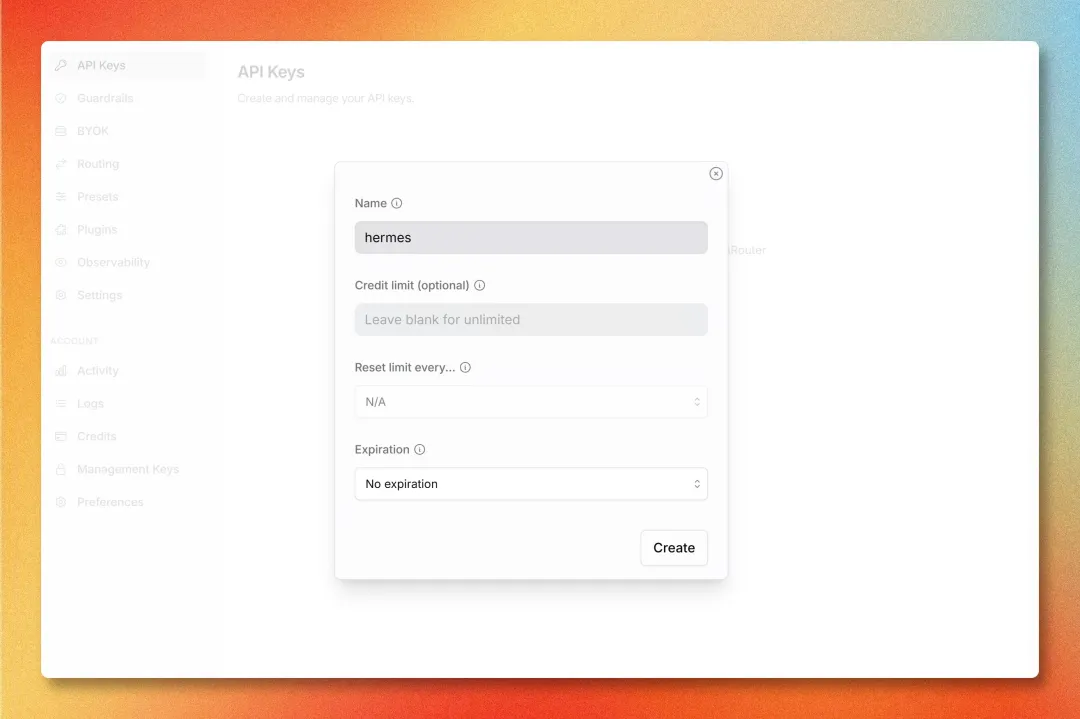The width and height of the screenshot is (1080, 719).
Task: Click the list icon beside Logs
Action: (x=61, y=404)
